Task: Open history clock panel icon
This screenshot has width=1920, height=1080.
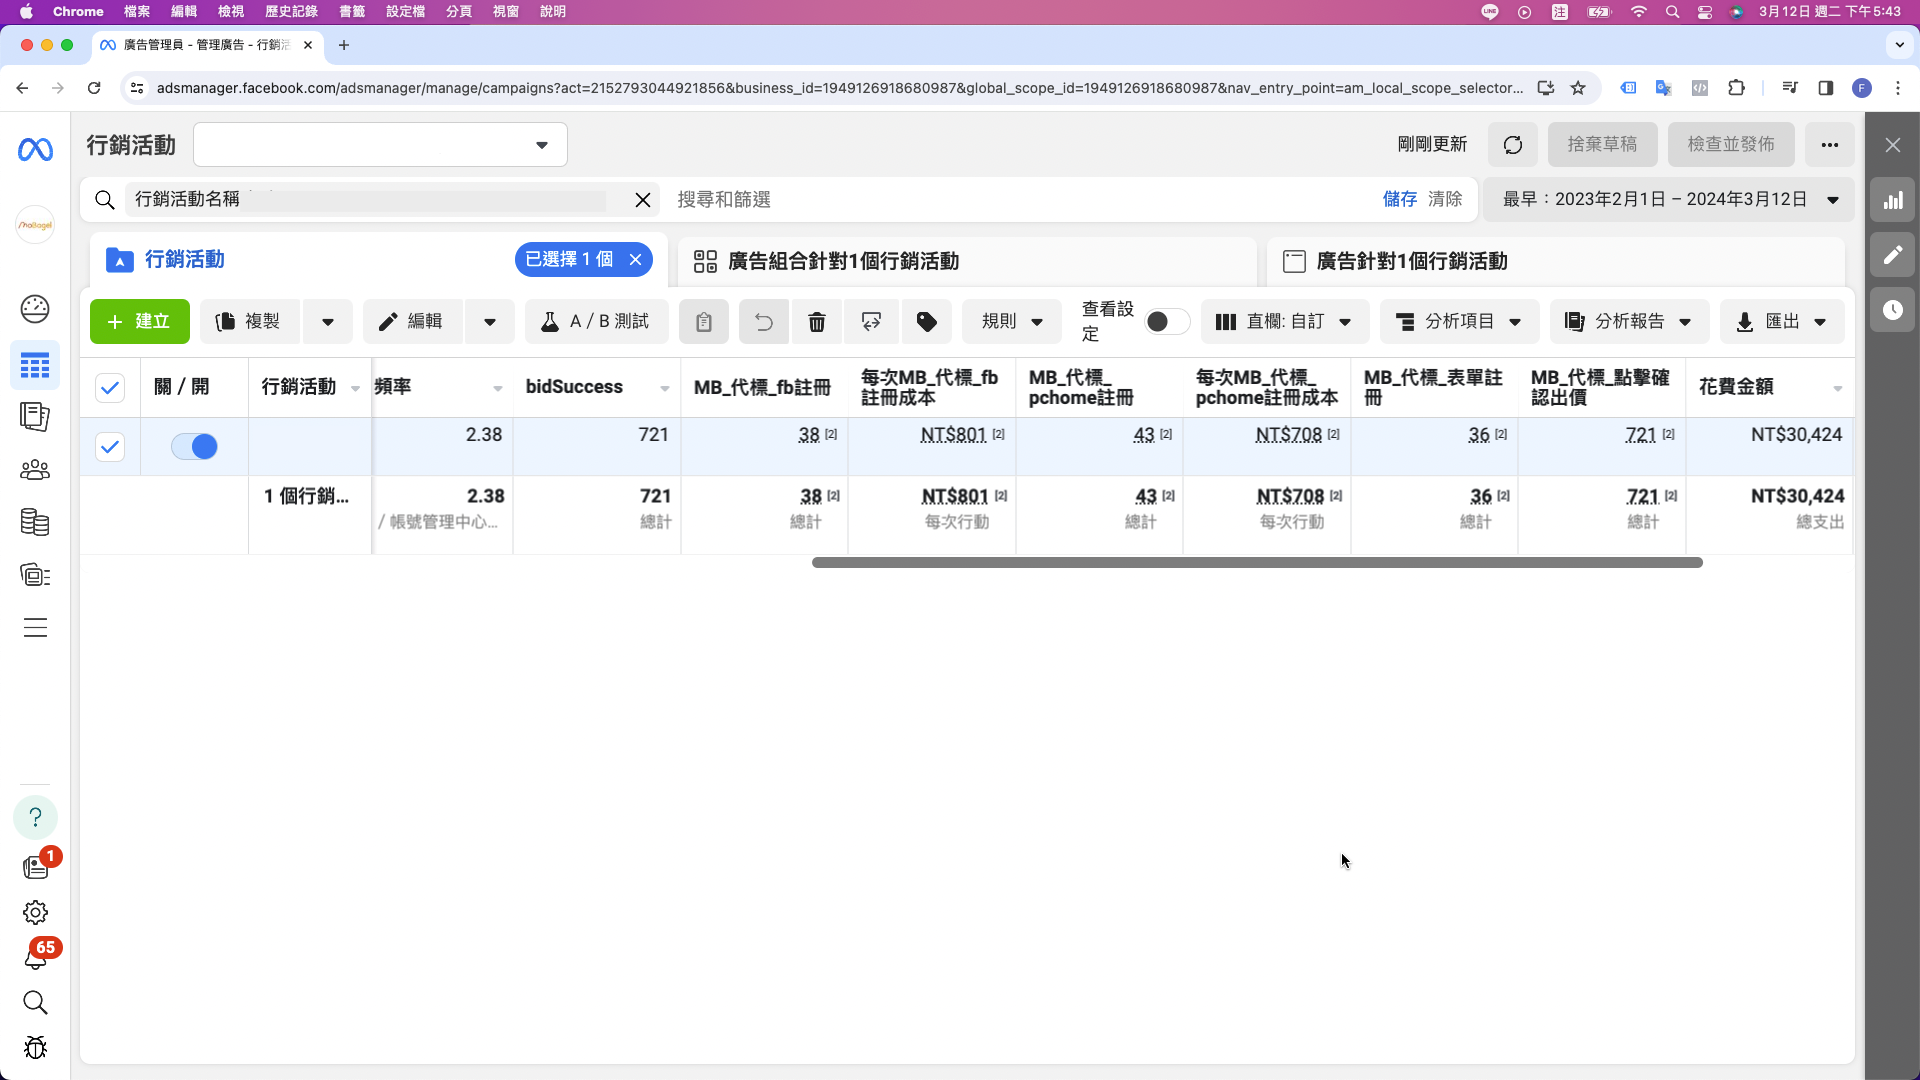Action: click(x=1893, y=310)
